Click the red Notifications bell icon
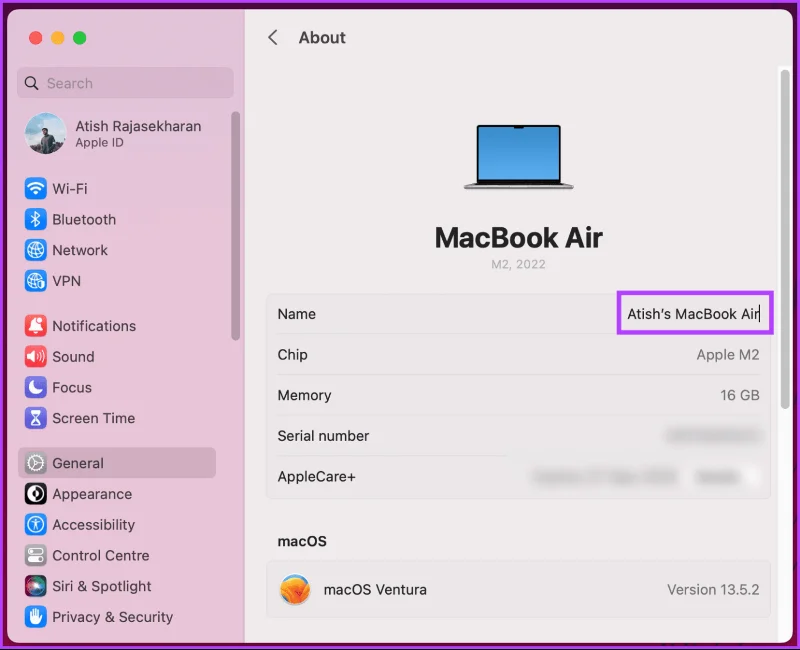 tap(35, 326)
